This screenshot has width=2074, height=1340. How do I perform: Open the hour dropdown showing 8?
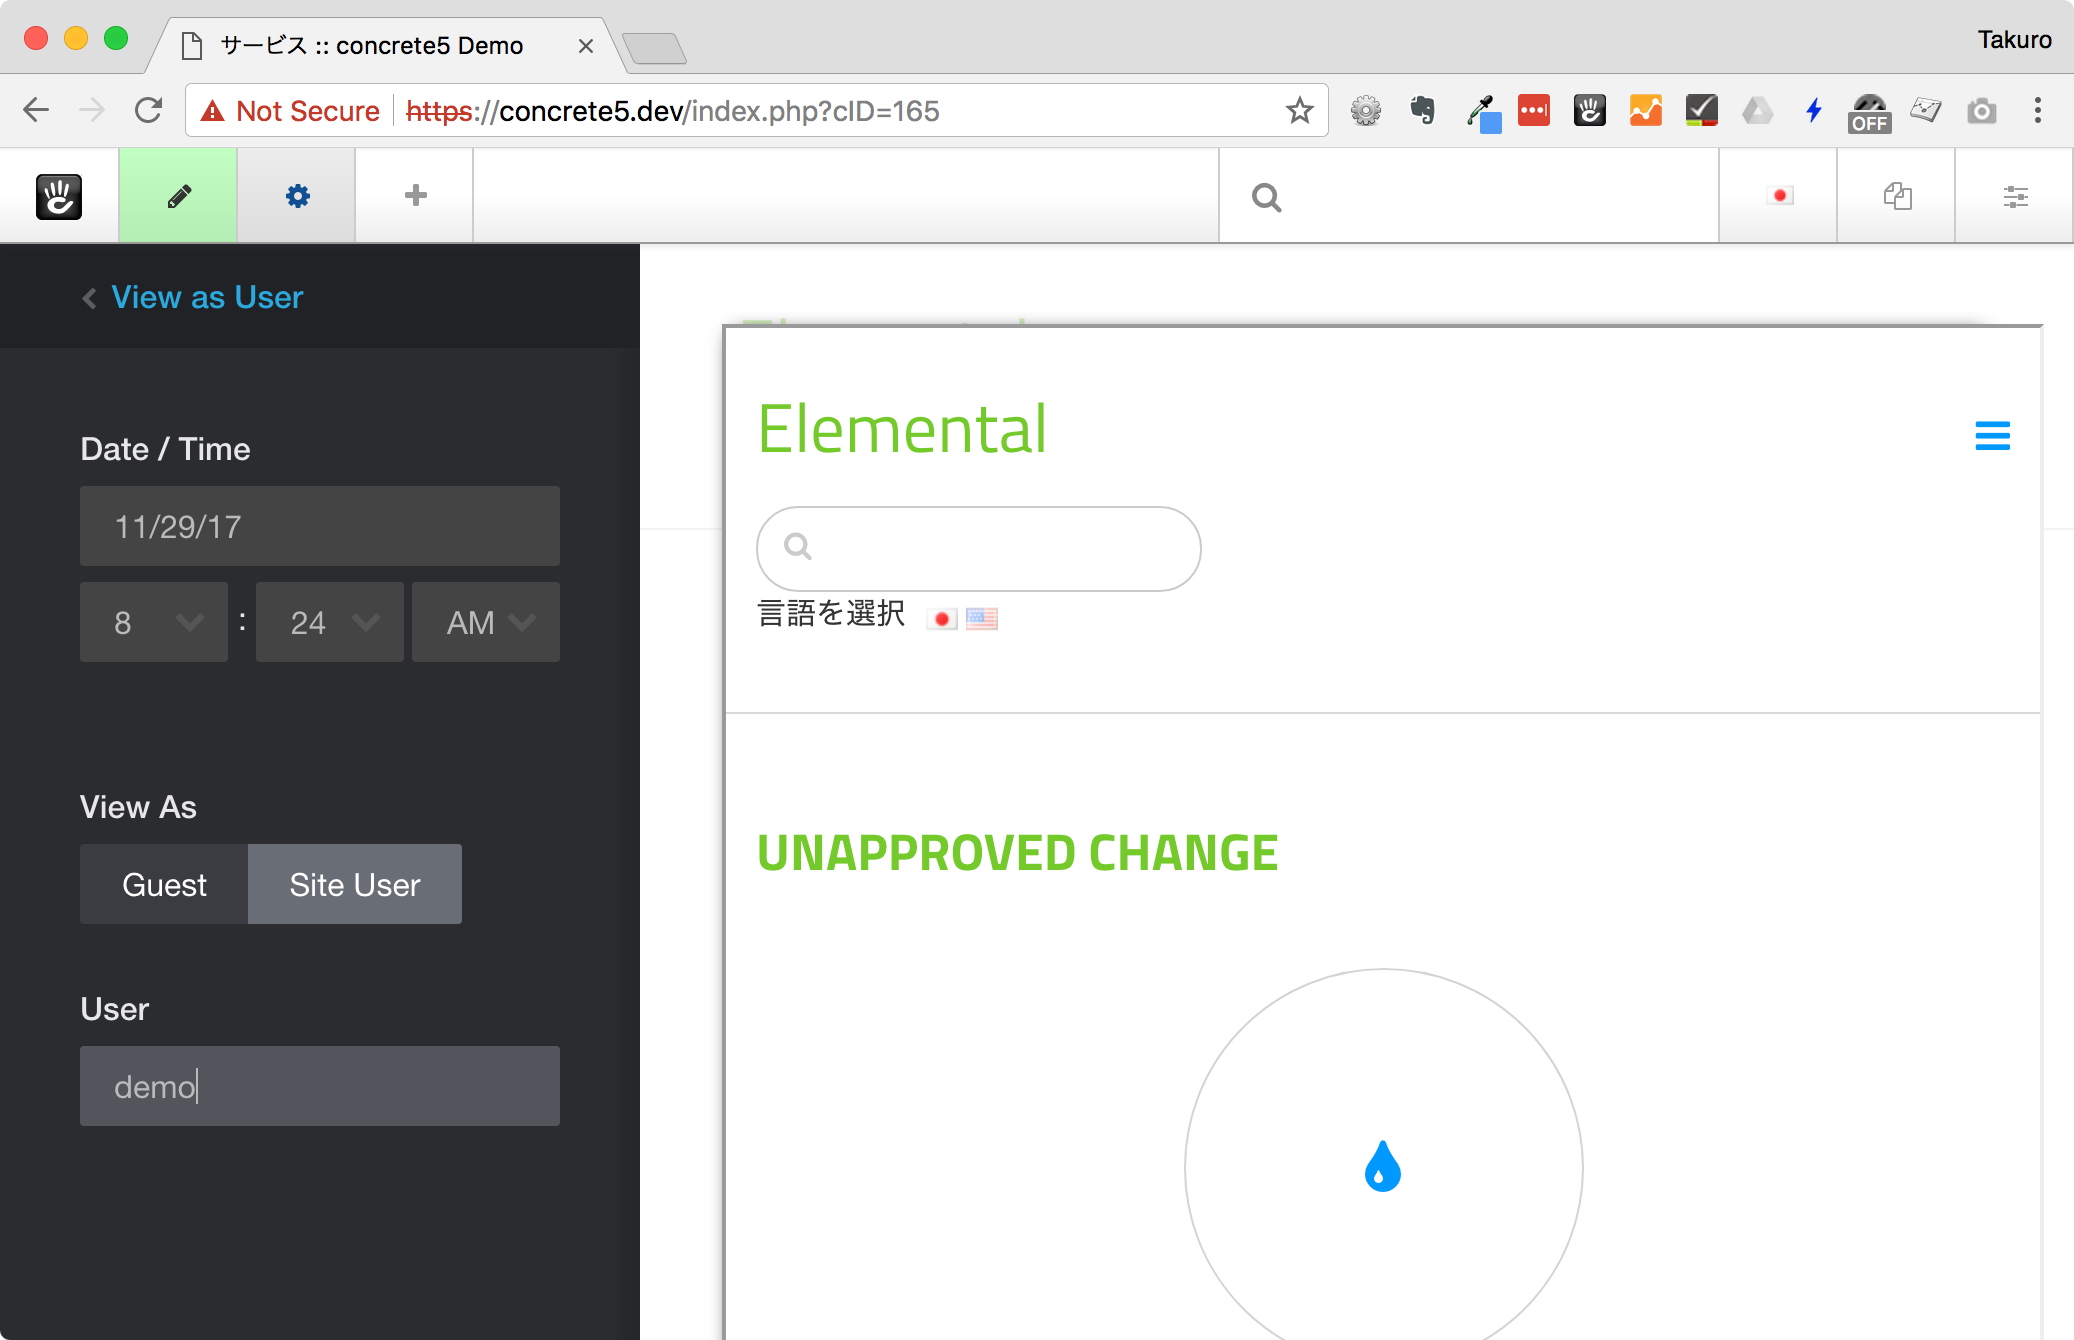[x=153, y=622]
